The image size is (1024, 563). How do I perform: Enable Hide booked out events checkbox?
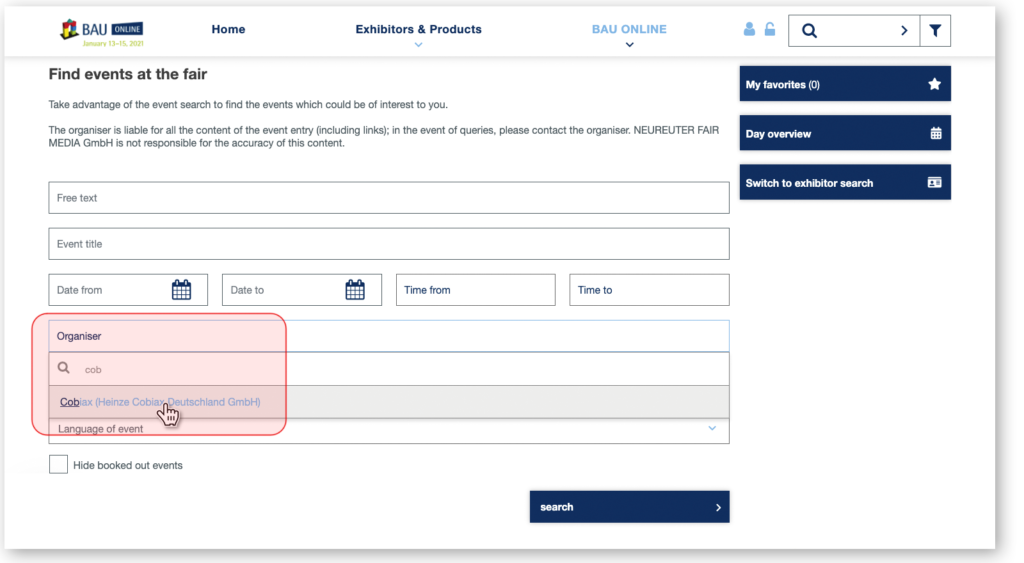pyautogui.click(x=59, y=465)
